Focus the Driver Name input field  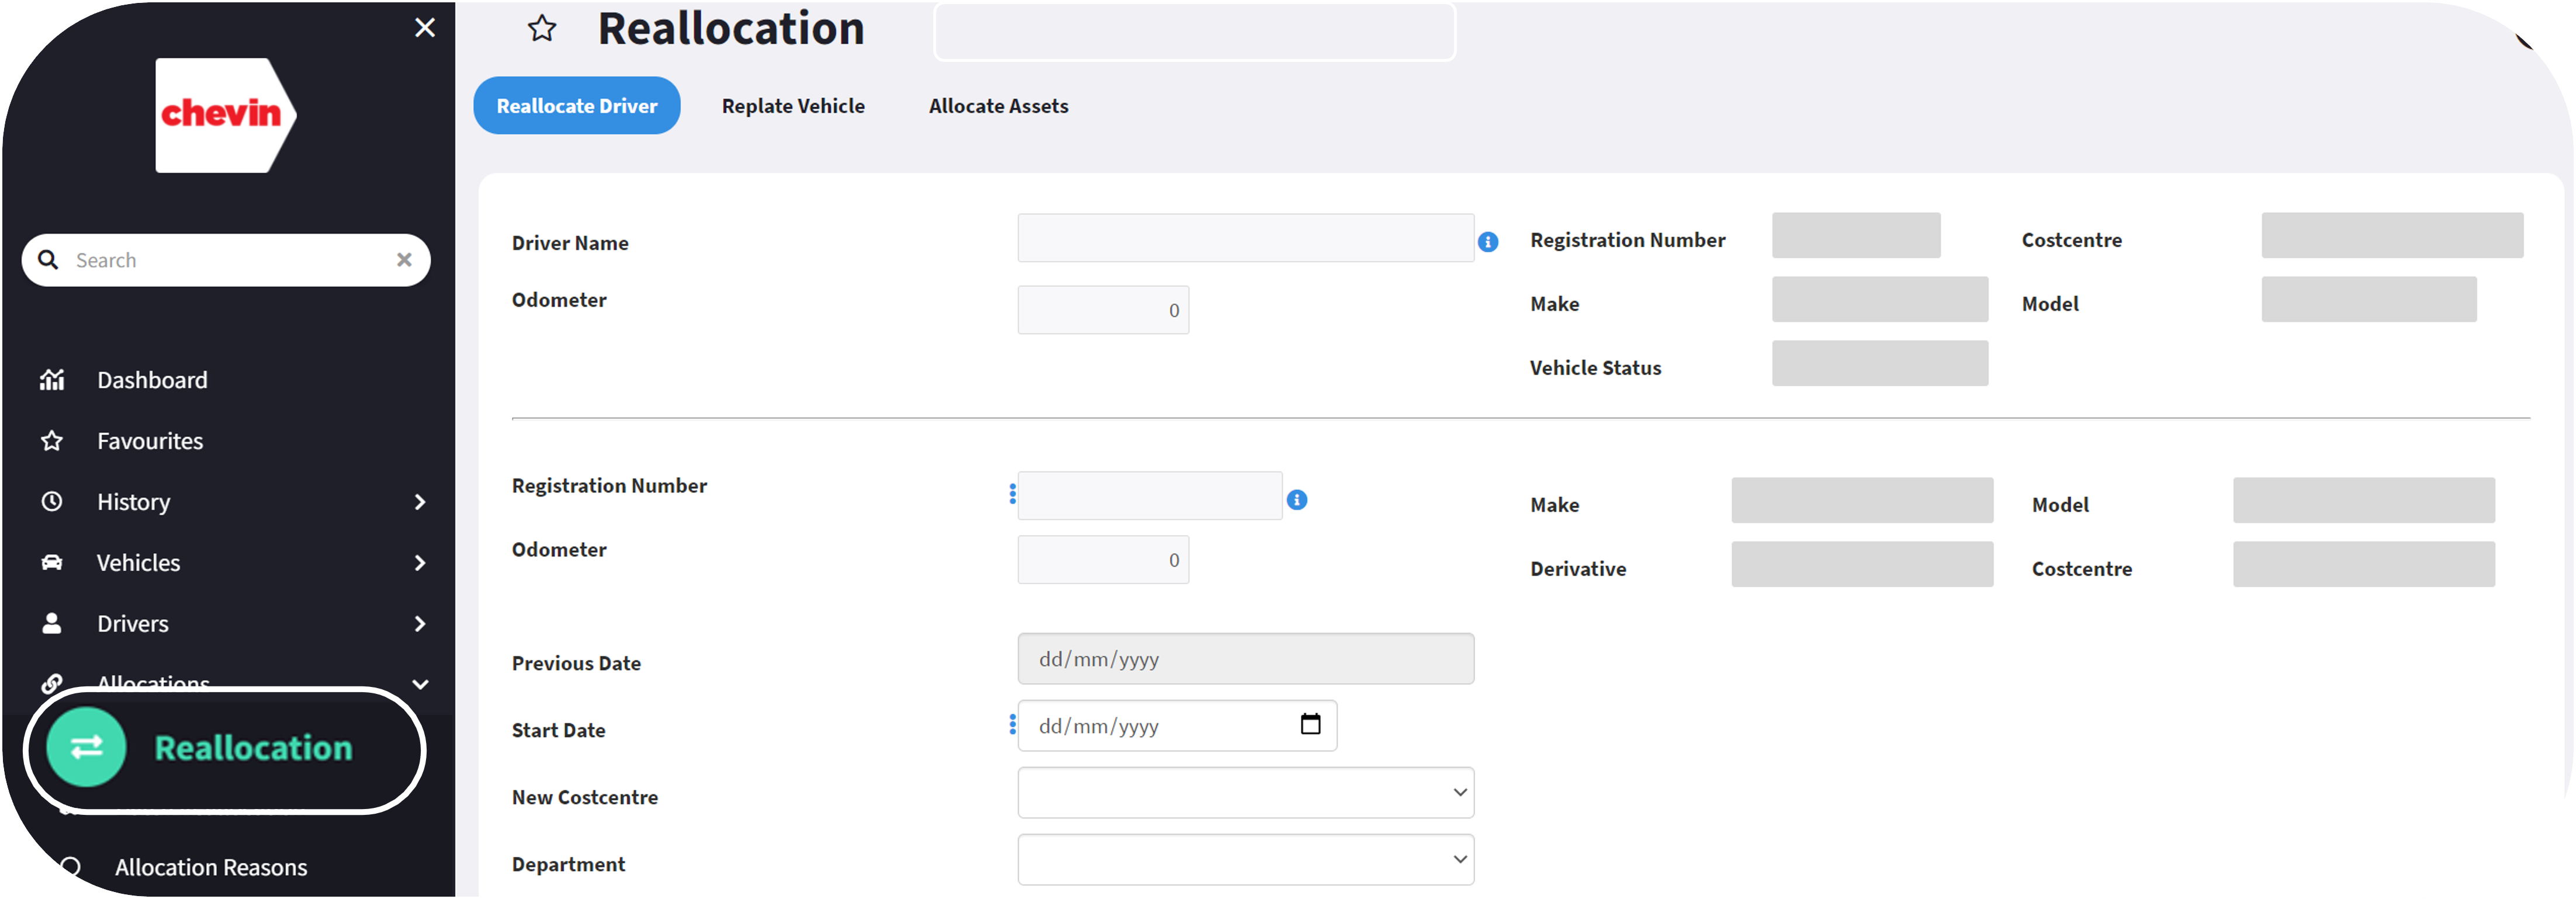coord(1245,238)
